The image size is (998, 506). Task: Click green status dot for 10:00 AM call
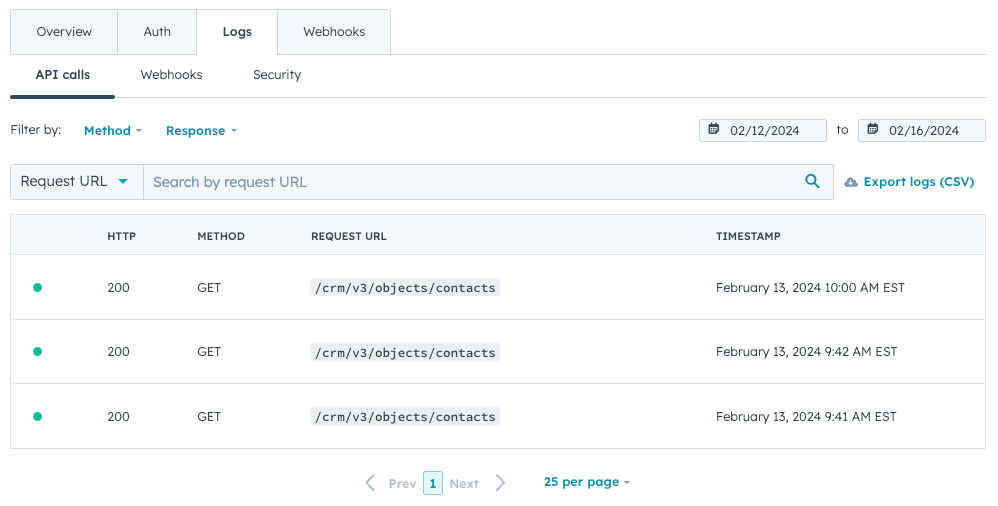(x=38, y=288)
